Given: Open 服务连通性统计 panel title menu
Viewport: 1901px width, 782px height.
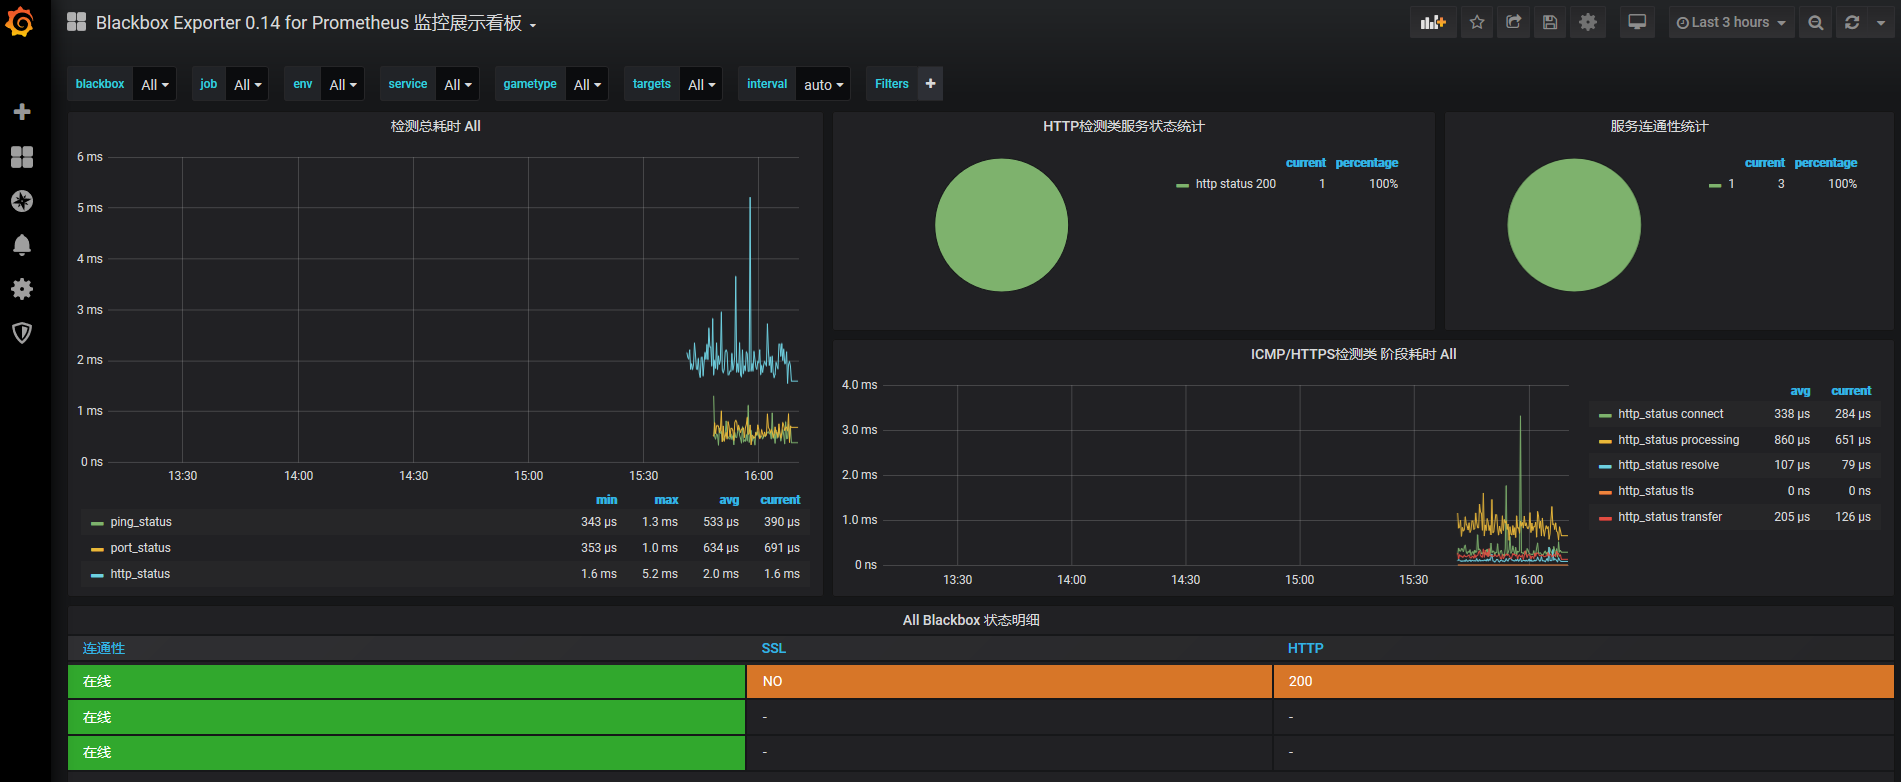Looking at the screenshot, I should click(1659, 126).
